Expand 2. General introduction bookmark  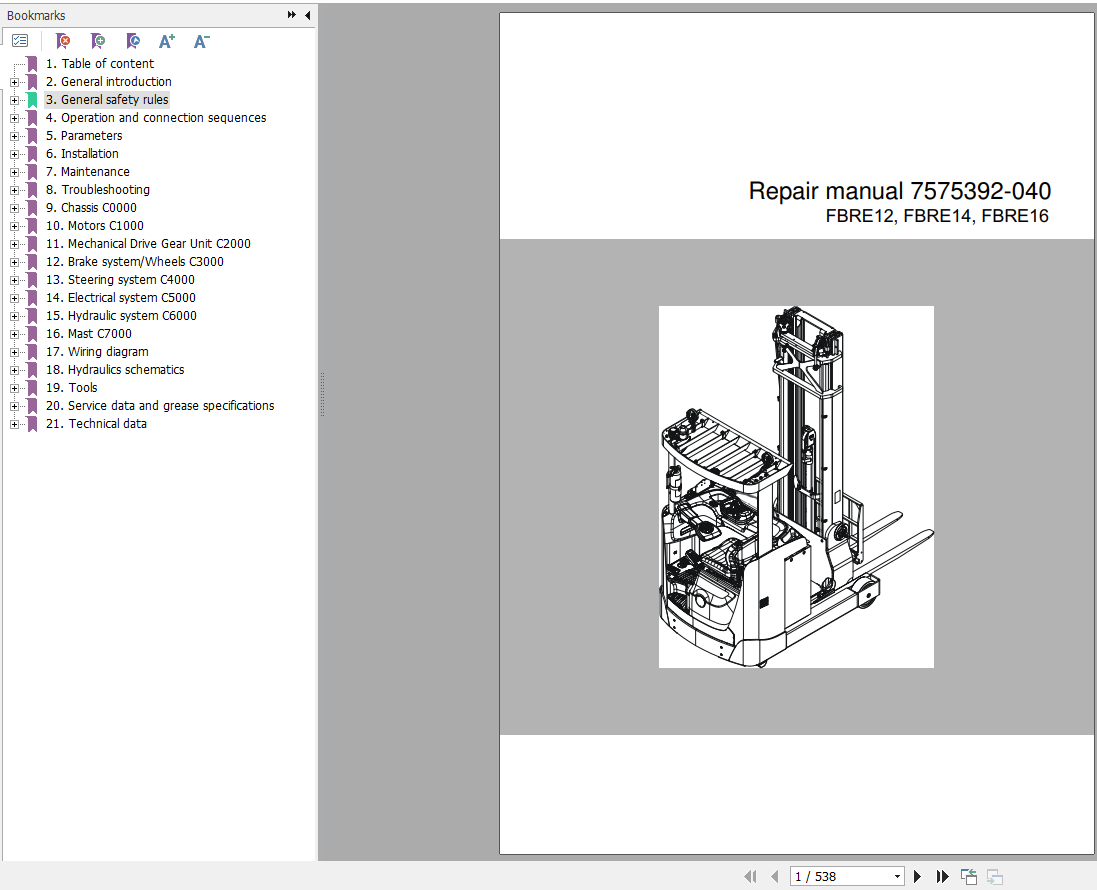(14, 82)
